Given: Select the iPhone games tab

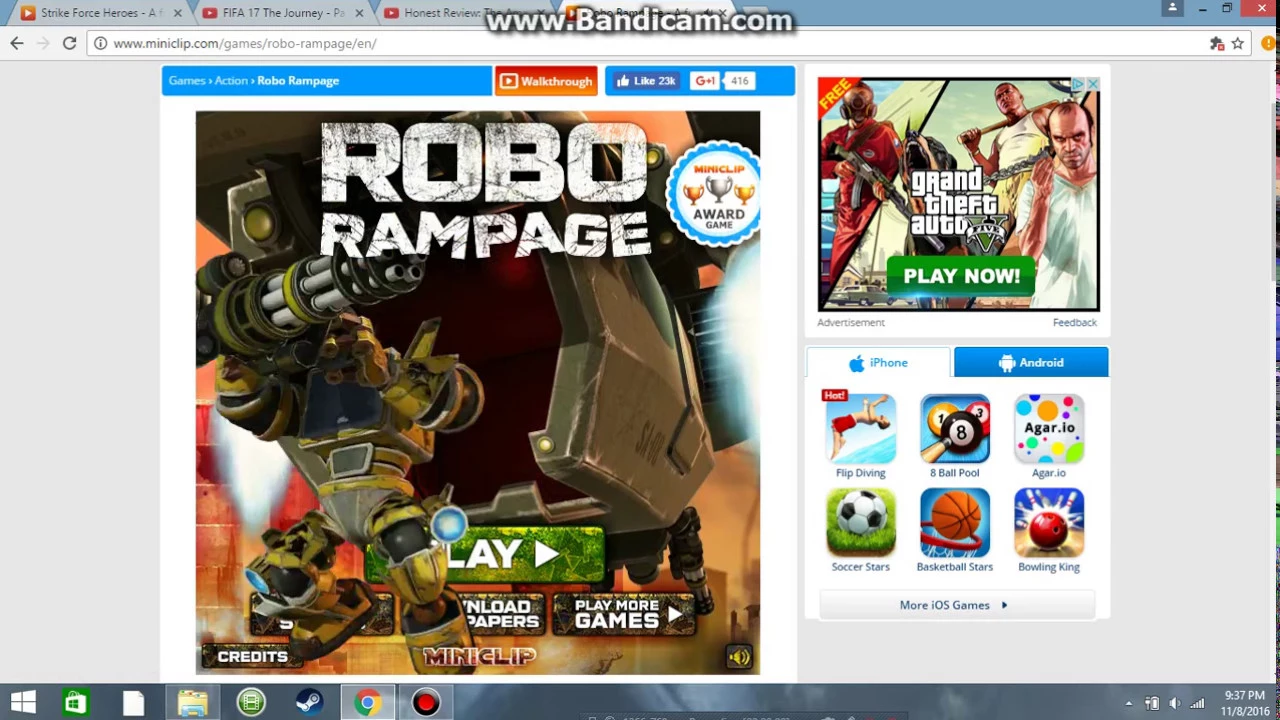Looking at the screenshot, I should click(x=878, y=363).
